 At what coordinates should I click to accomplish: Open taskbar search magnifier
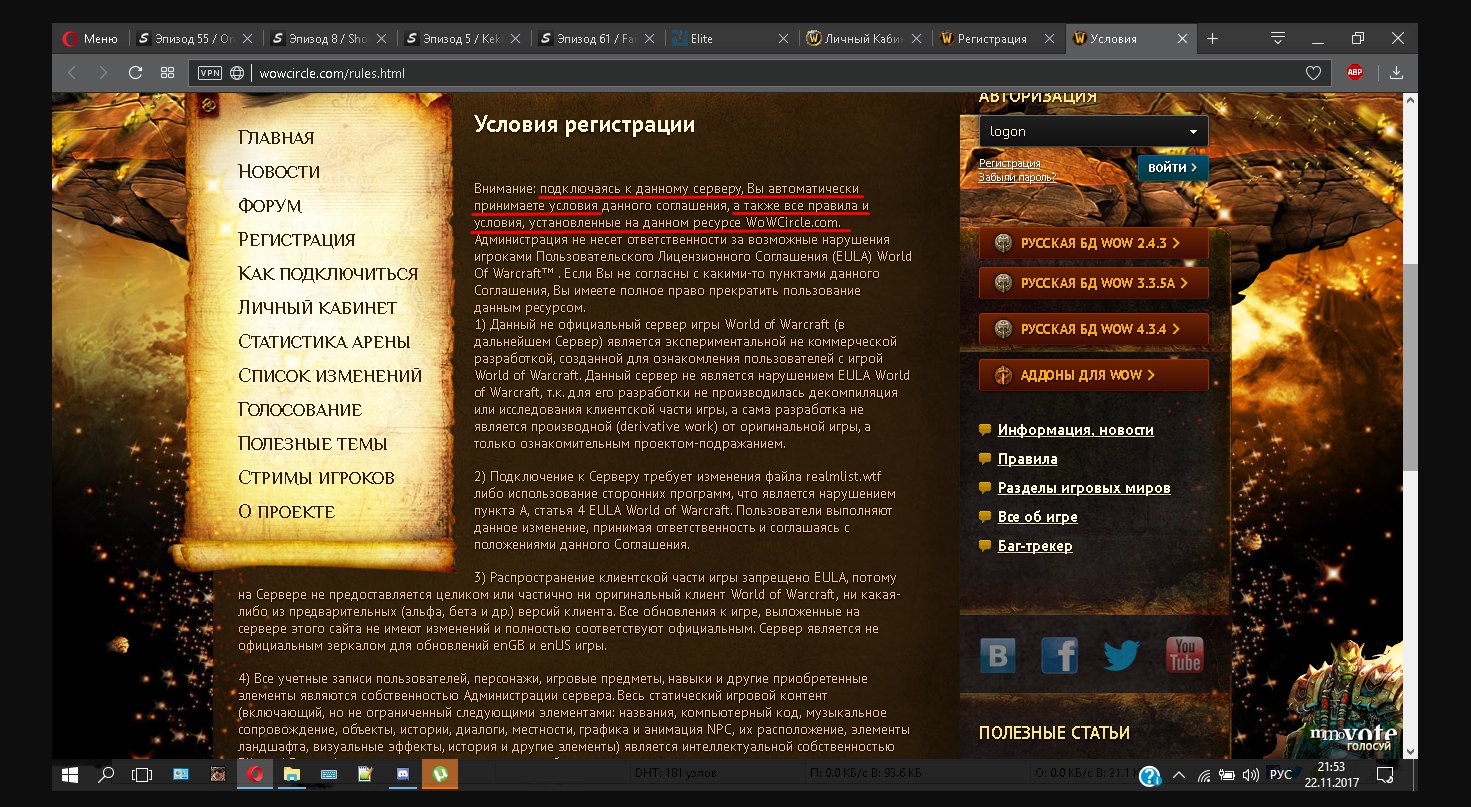[105, 774]
